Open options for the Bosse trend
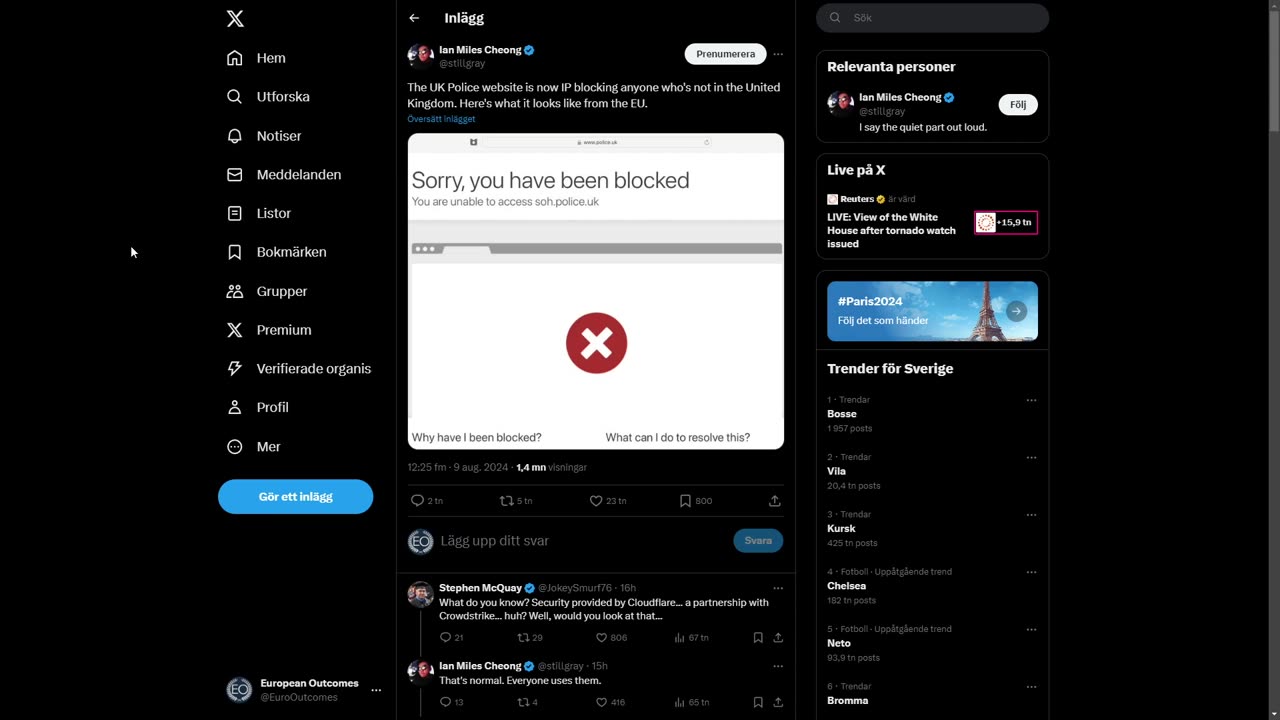This screenshot has width=1280, height=720. 1031,400
